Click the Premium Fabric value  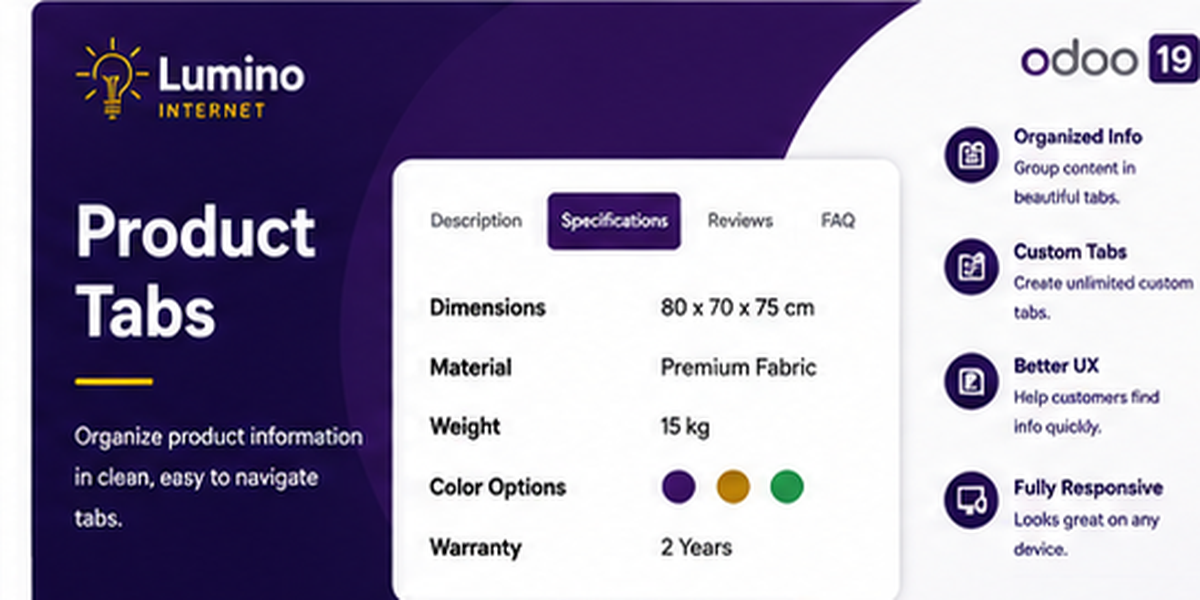coord(739,367)
